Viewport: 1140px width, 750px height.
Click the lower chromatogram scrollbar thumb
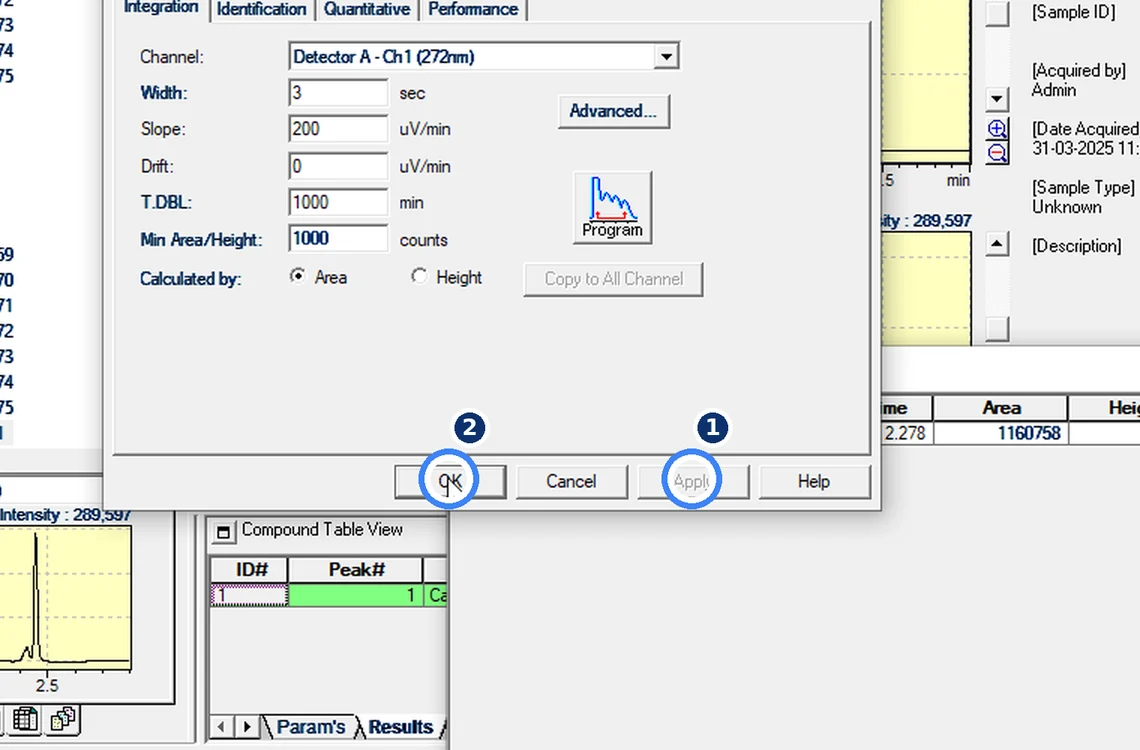tap(998, 328)
